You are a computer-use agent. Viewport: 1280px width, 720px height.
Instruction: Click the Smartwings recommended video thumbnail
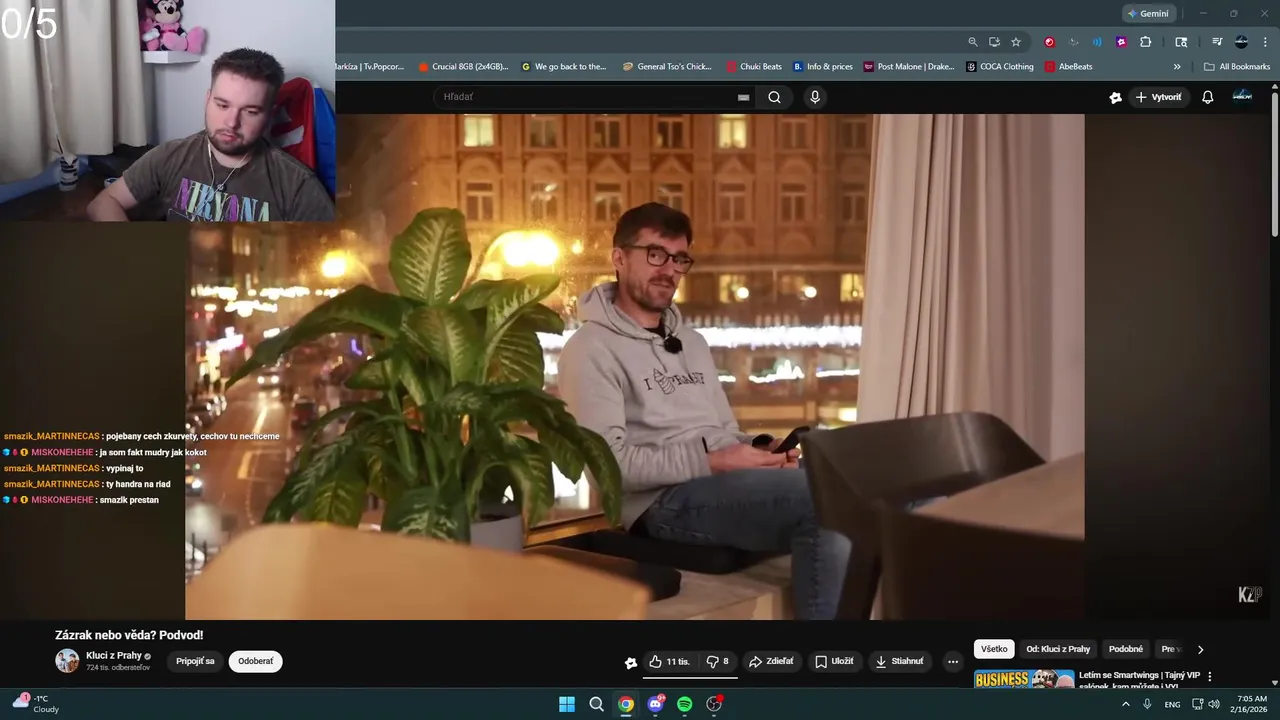pyautogui.click(x=1024, y=679)
